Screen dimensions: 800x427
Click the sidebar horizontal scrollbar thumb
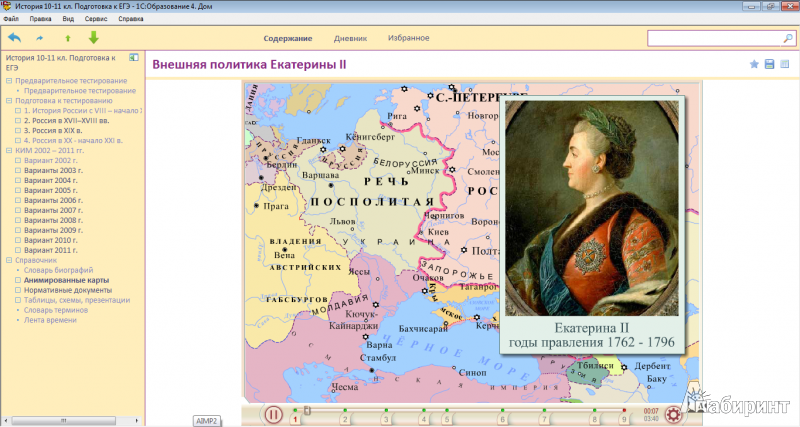(x=64, y=421)
